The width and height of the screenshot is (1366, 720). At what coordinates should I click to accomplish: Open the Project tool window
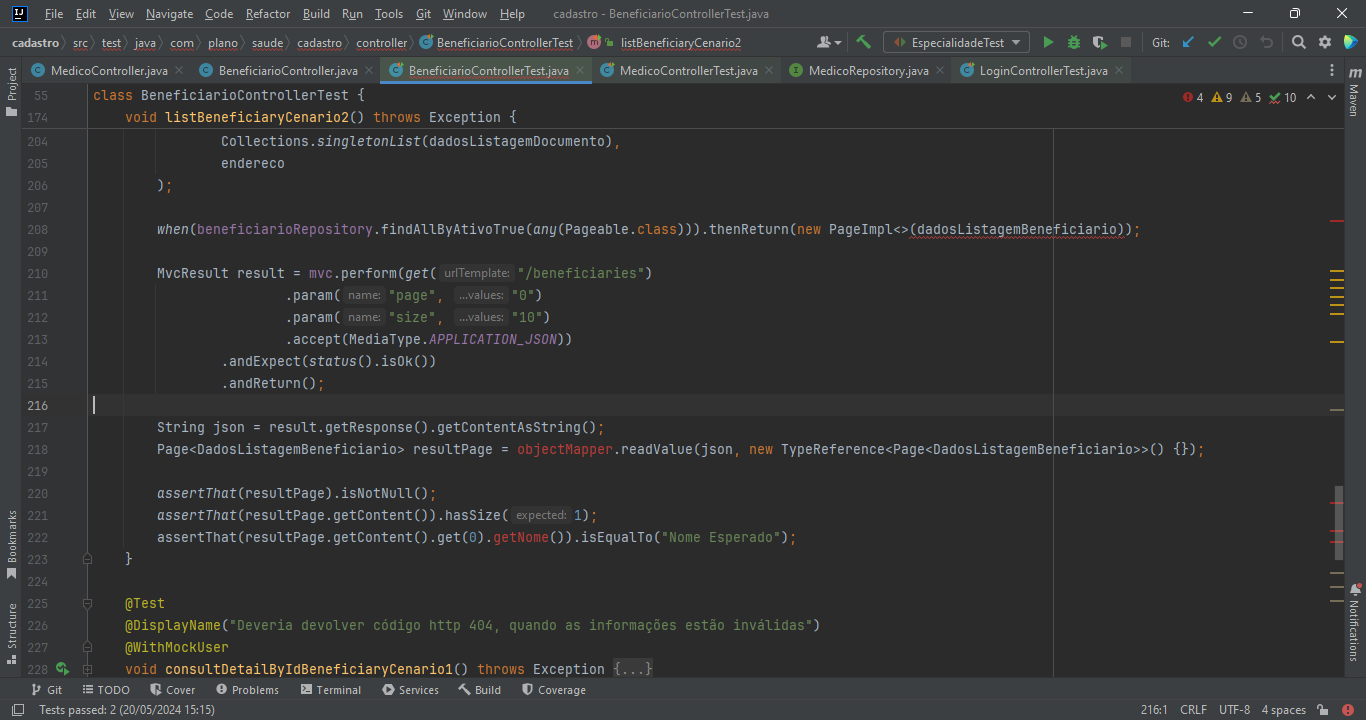tap(12, 92)
